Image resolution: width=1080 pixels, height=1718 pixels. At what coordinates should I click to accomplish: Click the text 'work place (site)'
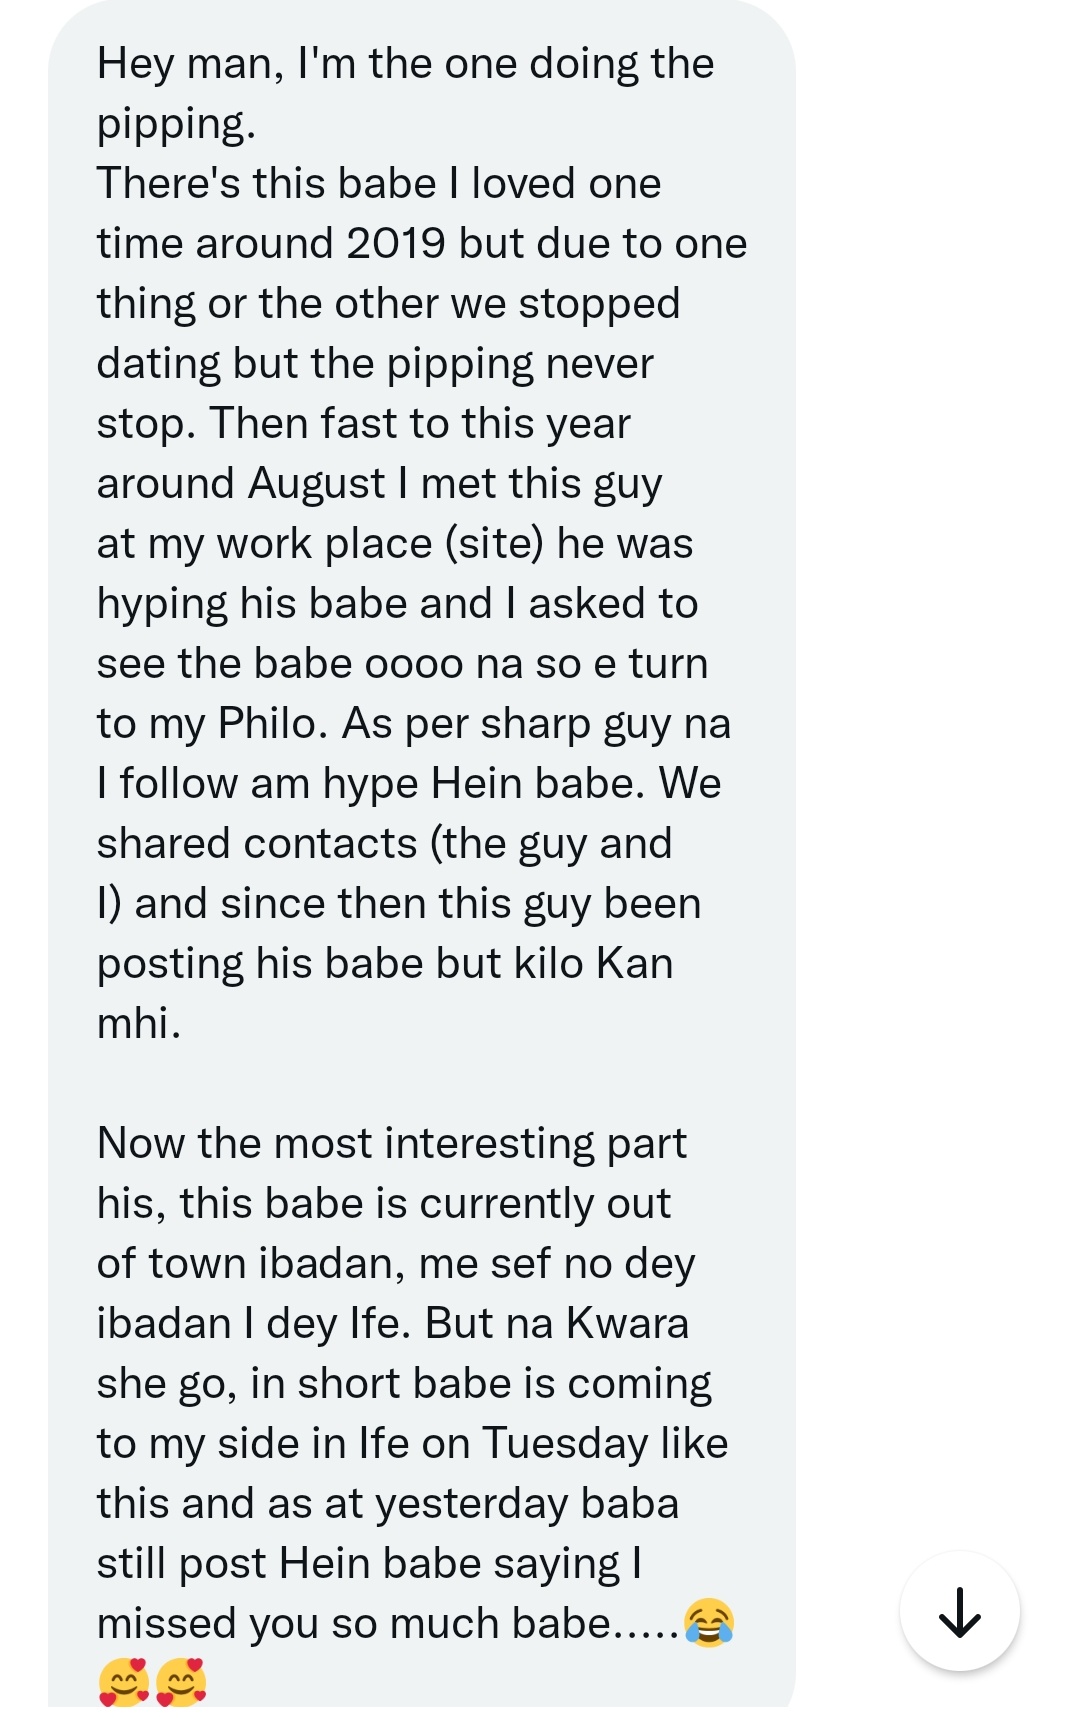pyautogui.click(x=380, y=545)
